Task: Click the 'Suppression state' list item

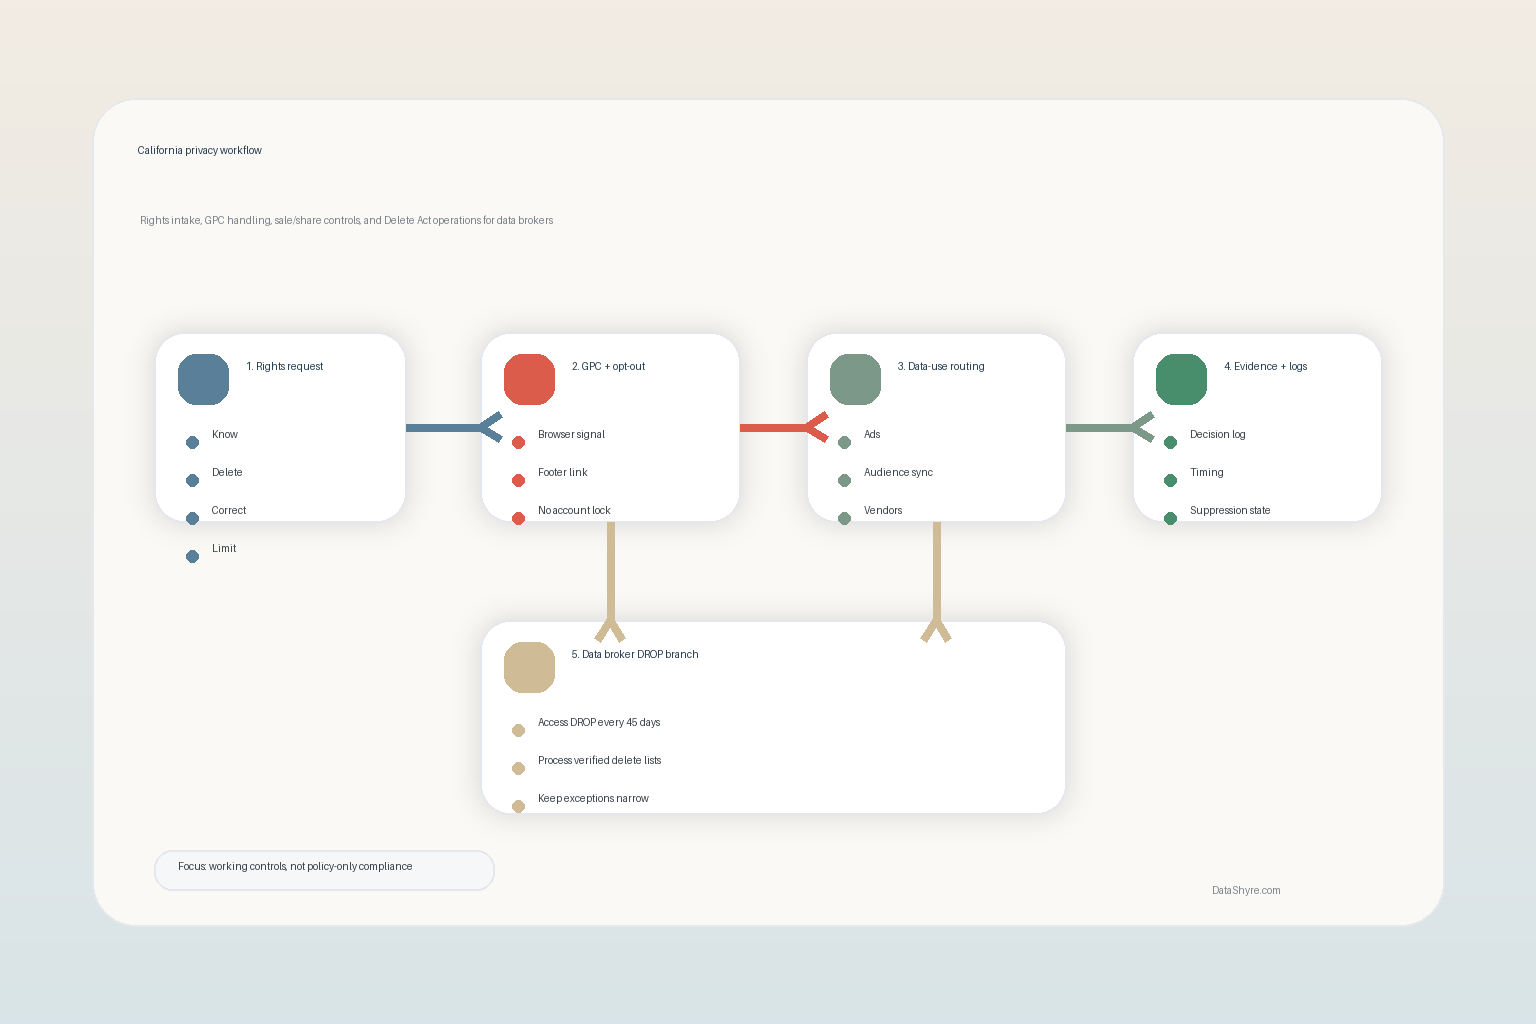Action: (1230, 510)
